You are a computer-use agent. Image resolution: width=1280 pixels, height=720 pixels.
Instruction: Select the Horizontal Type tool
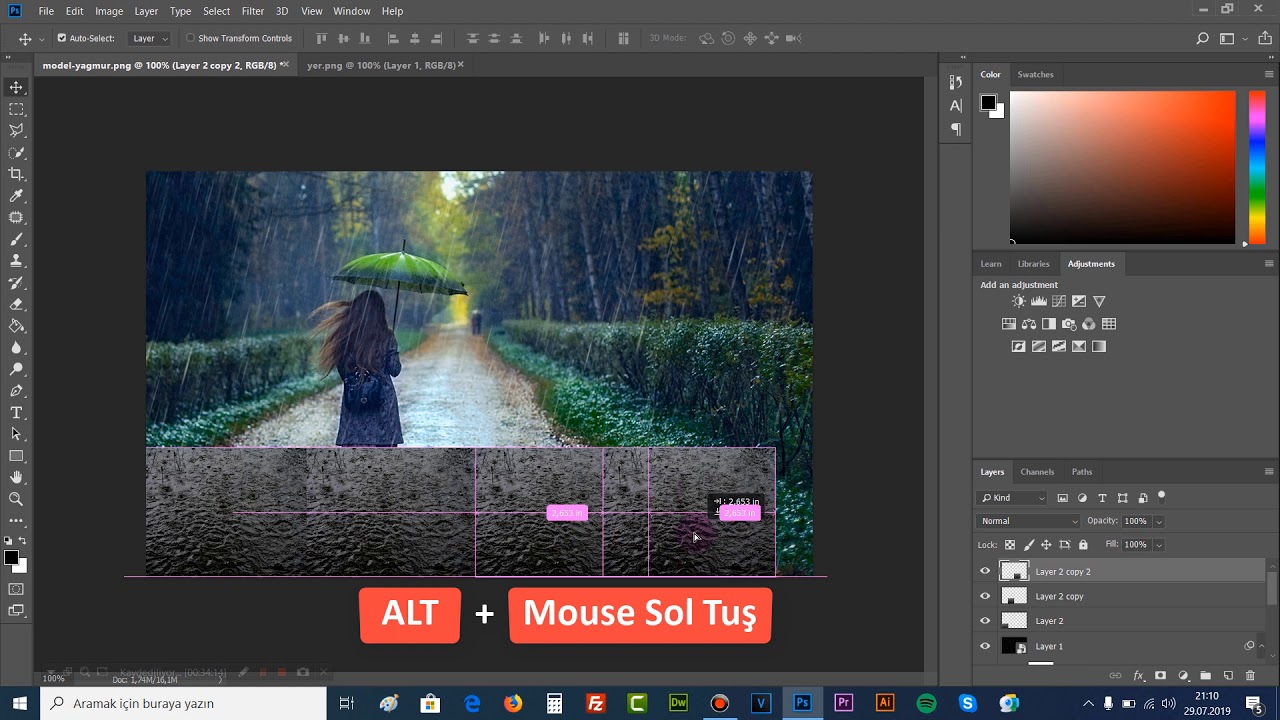point(16,412)
